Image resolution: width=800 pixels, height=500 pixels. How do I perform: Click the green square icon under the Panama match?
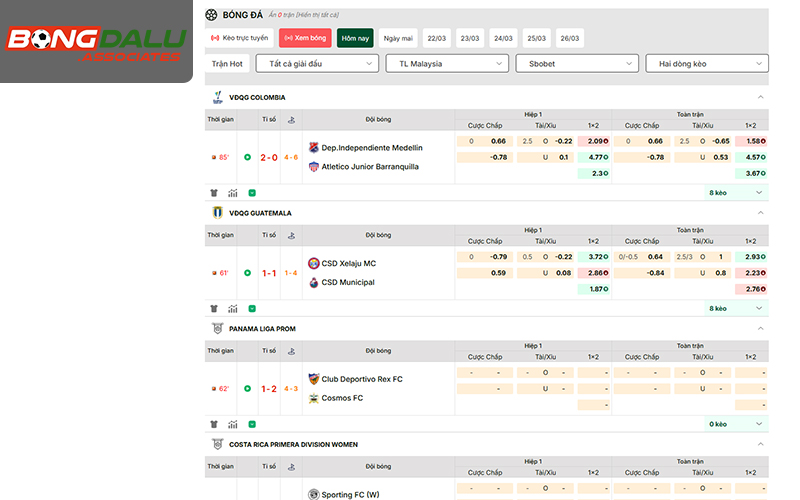(x=252, y=424)
